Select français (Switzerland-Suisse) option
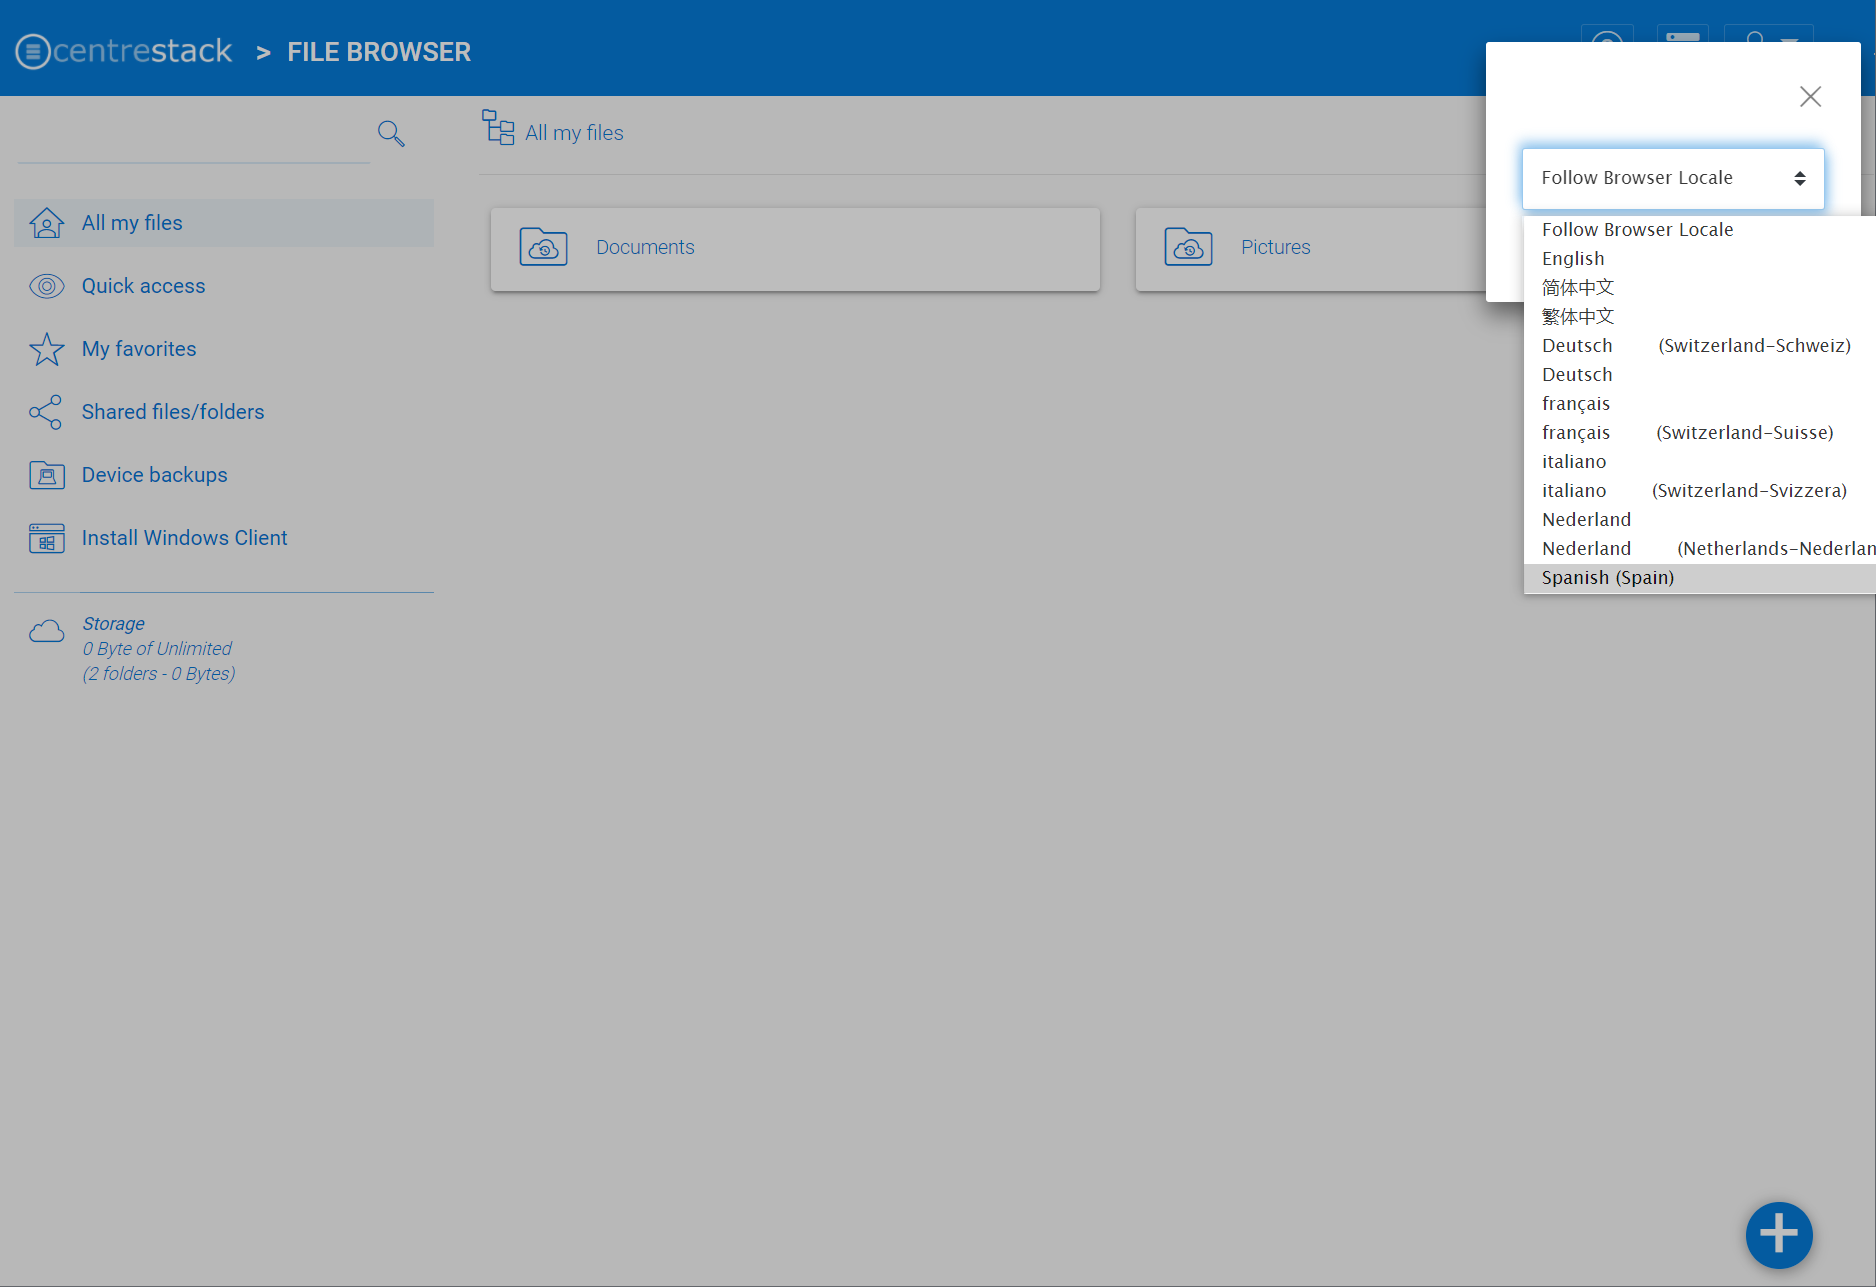The width and height of the screenshot is (1876, 1287). tap(1700, 433)
